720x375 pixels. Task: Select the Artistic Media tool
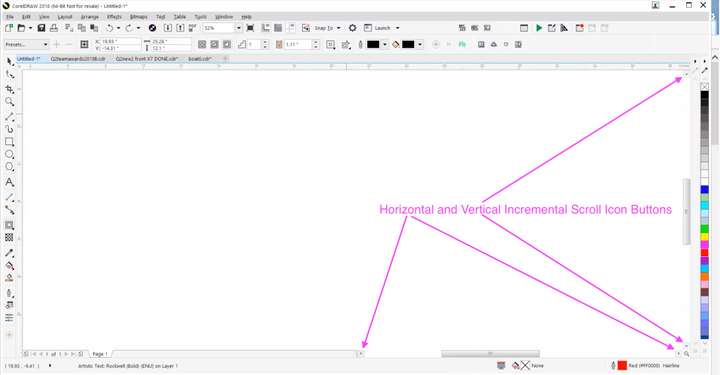[x=10, y=129]
